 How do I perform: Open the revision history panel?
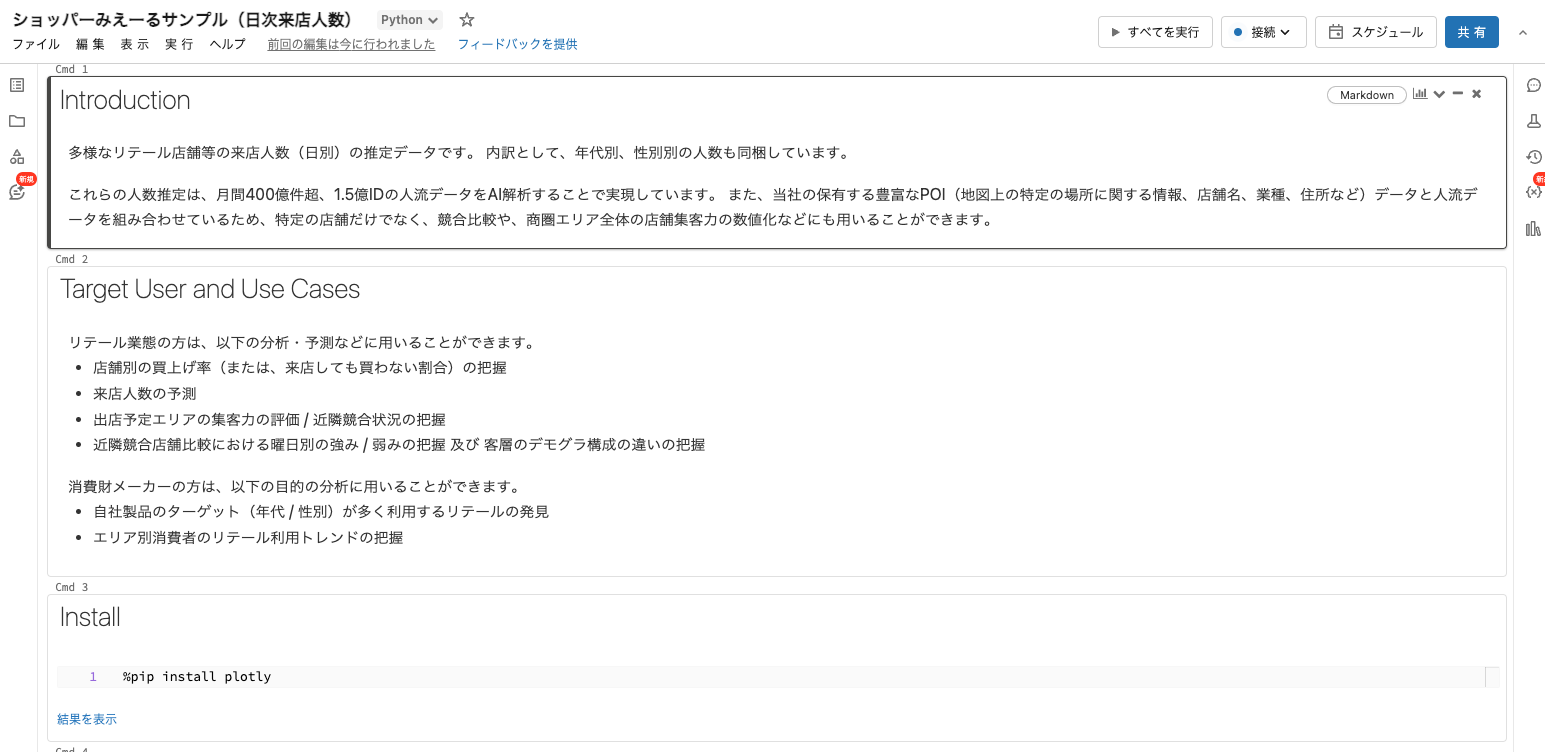pos(1534,156)
